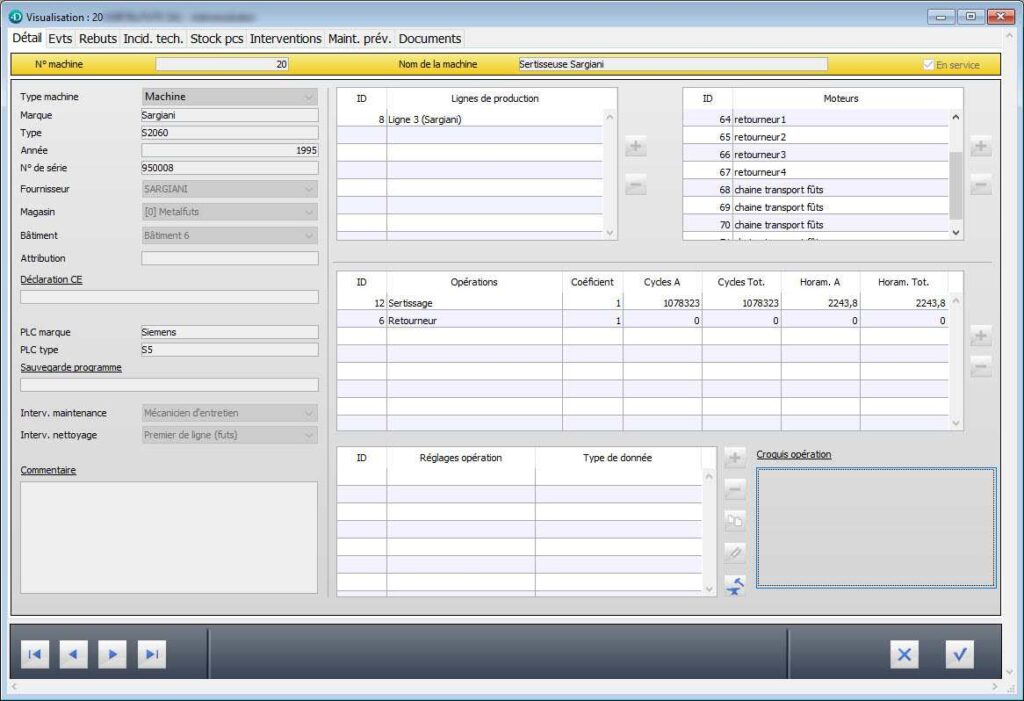Expand Interv. maintenance dropdown
The height and width of the screenshot is (701, 1024).
coord(230,413)
